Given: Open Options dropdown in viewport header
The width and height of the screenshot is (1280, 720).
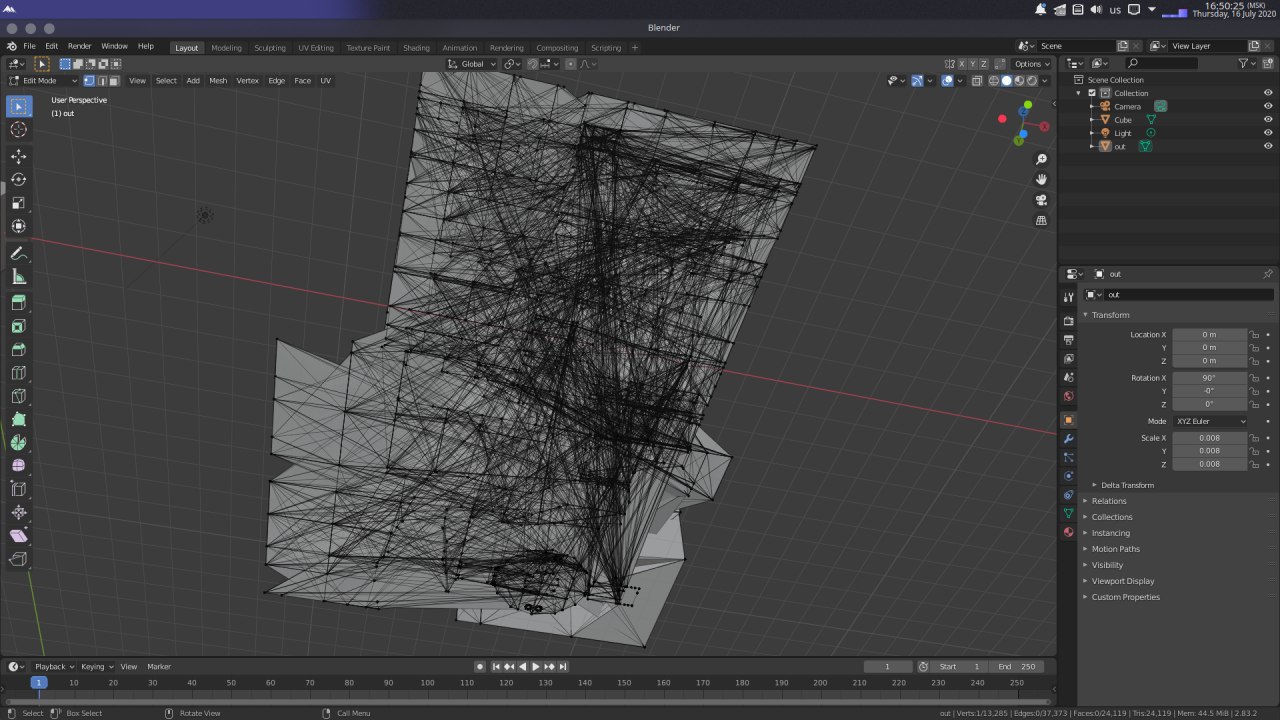Looking at the screenshot, I should [x=1033, y=64].
